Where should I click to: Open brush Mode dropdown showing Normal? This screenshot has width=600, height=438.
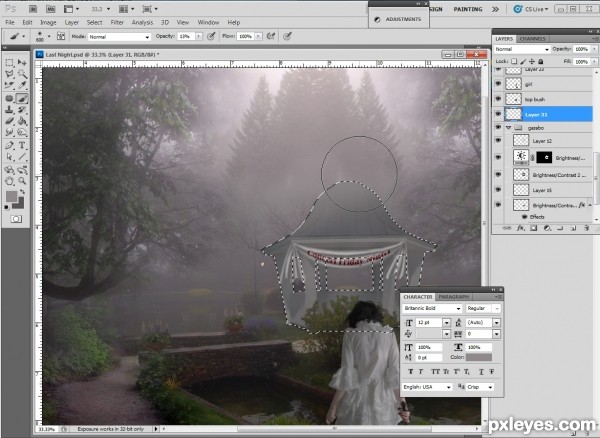[119, 37]
